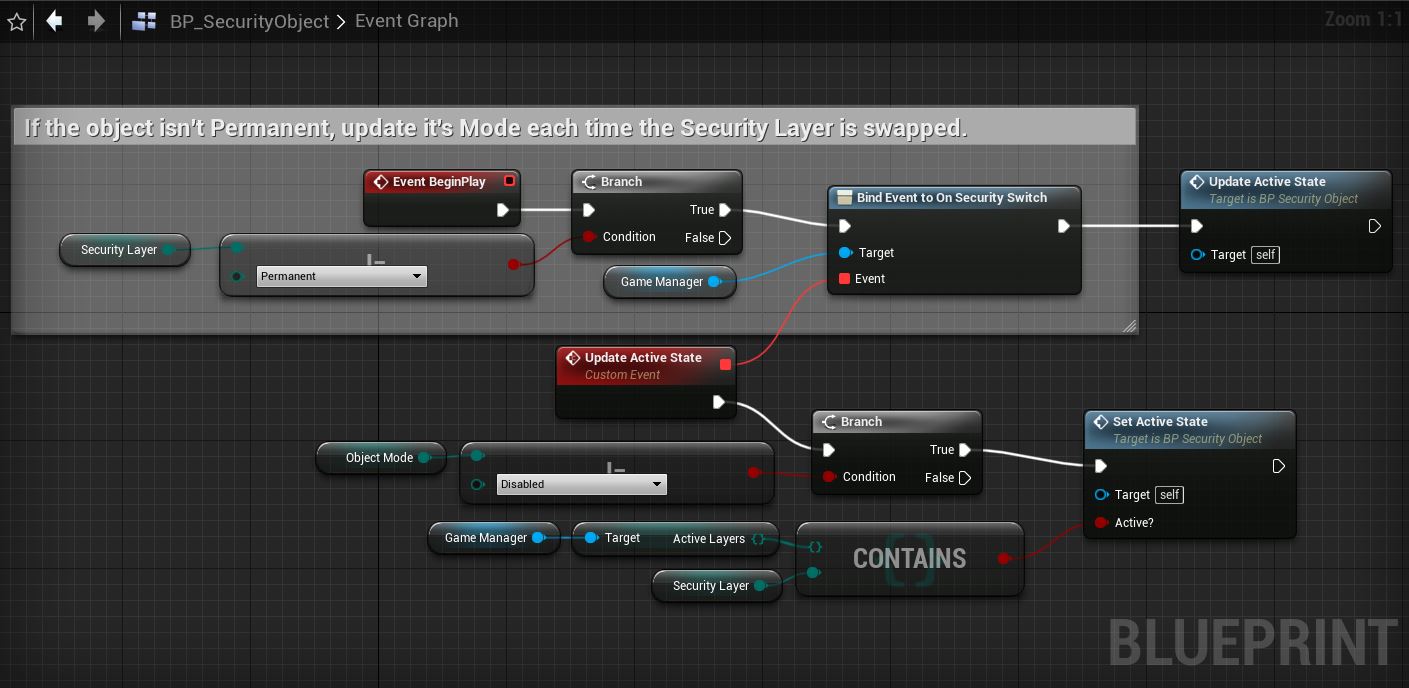Click the red Event pin on Bind Event

pyautogui.click(x=844, y=279)
